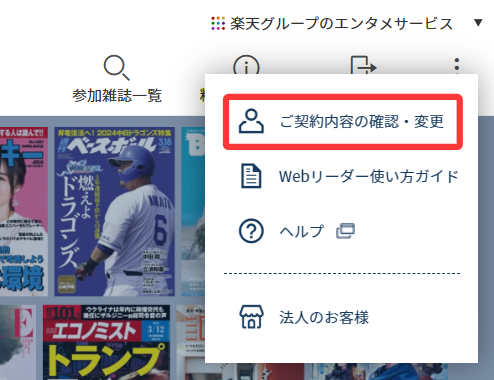Click the logout arrow icon
494x380 pixels.
[x=363, y=65]
